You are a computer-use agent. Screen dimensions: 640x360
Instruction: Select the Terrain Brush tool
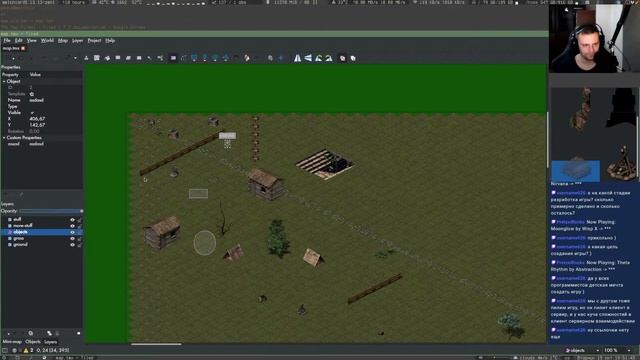(96, 58)
